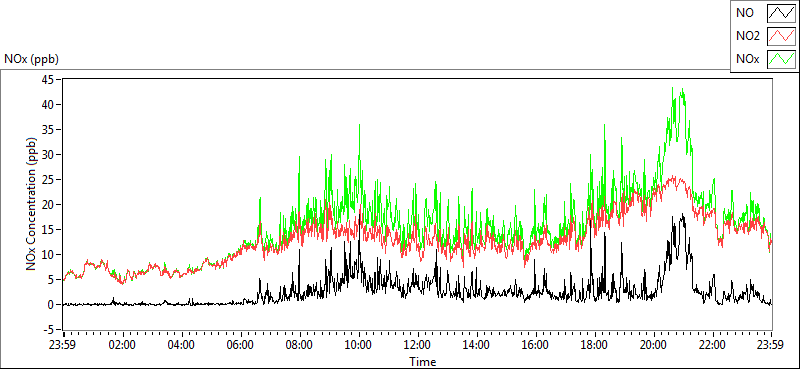The width and height of the screenshot is (800, 369).
Task: Click the 45 y-axis maximum value
Action: tap(49, 79)
